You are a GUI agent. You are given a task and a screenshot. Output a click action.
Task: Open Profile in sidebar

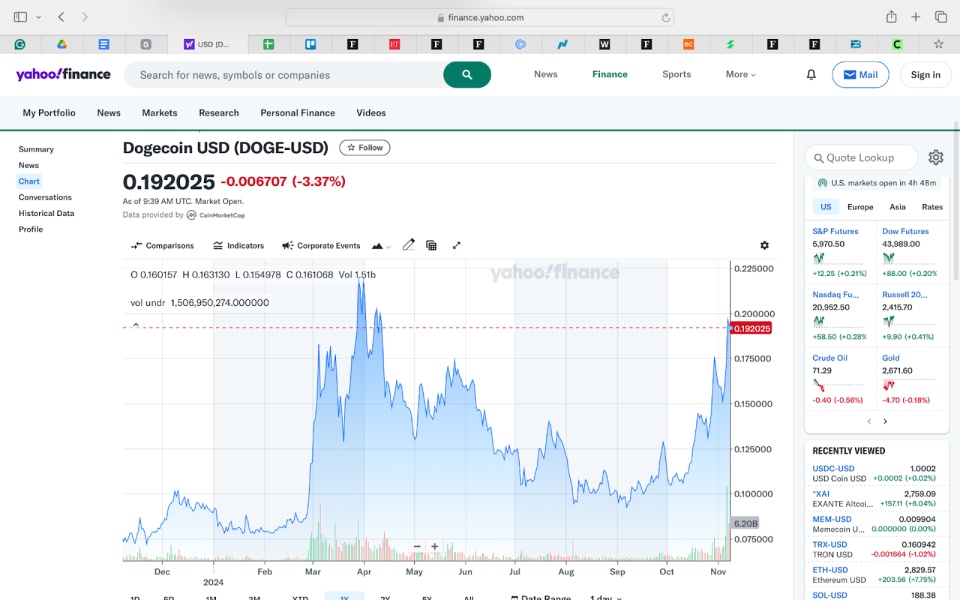point(31,229)
